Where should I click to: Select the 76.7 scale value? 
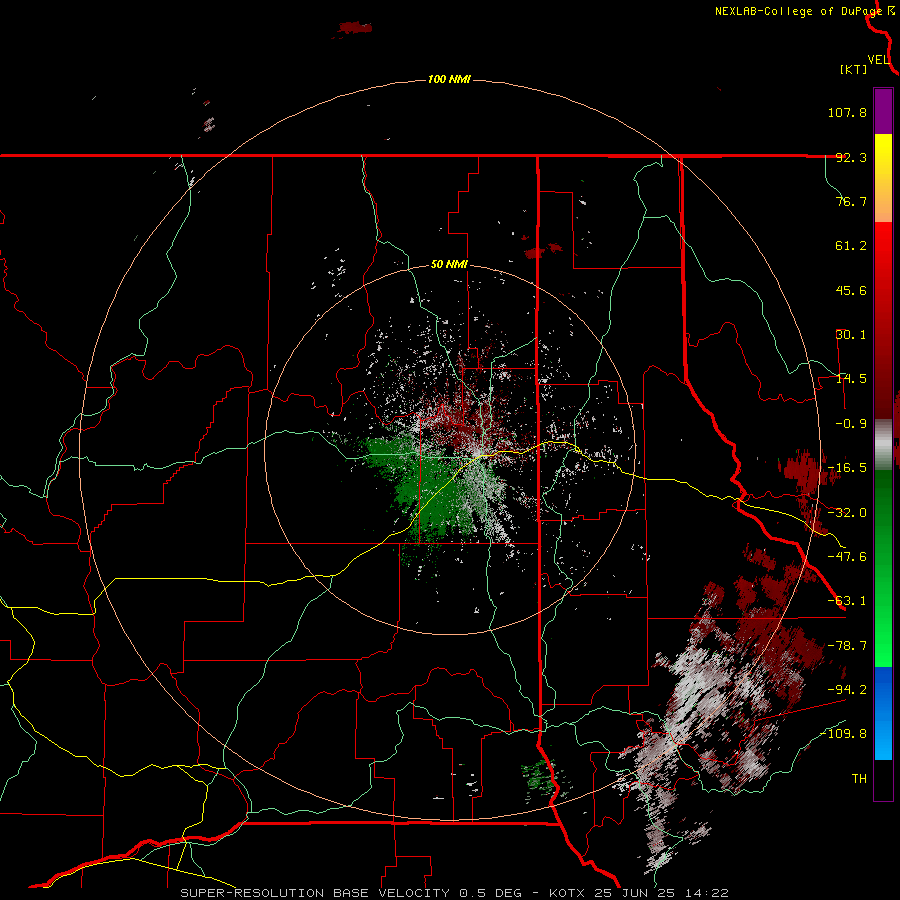851,201
